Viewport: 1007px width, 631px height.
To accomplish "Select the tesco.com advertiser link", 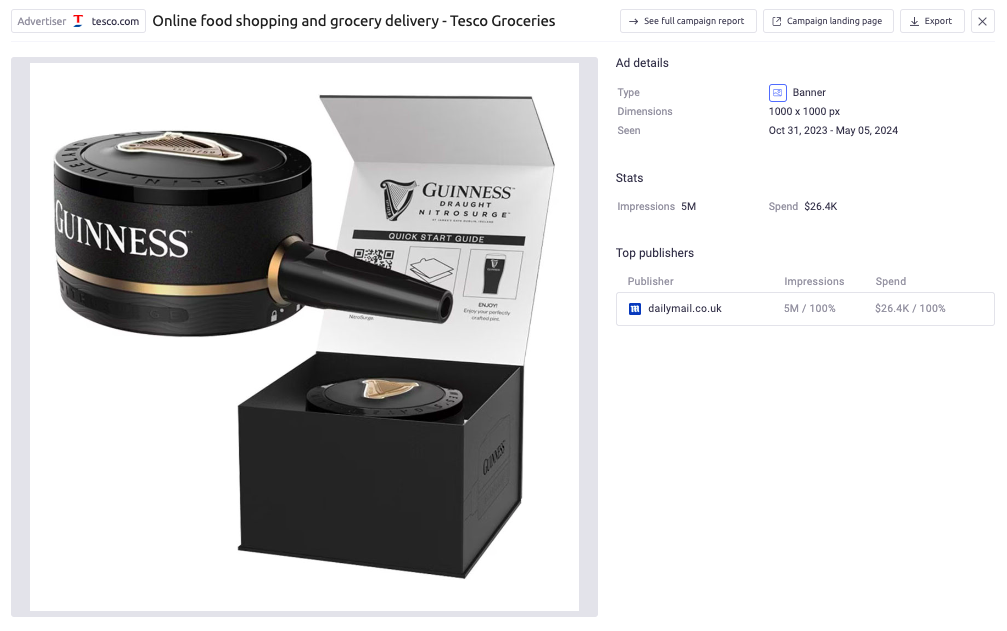I will (x=115, y=21).
